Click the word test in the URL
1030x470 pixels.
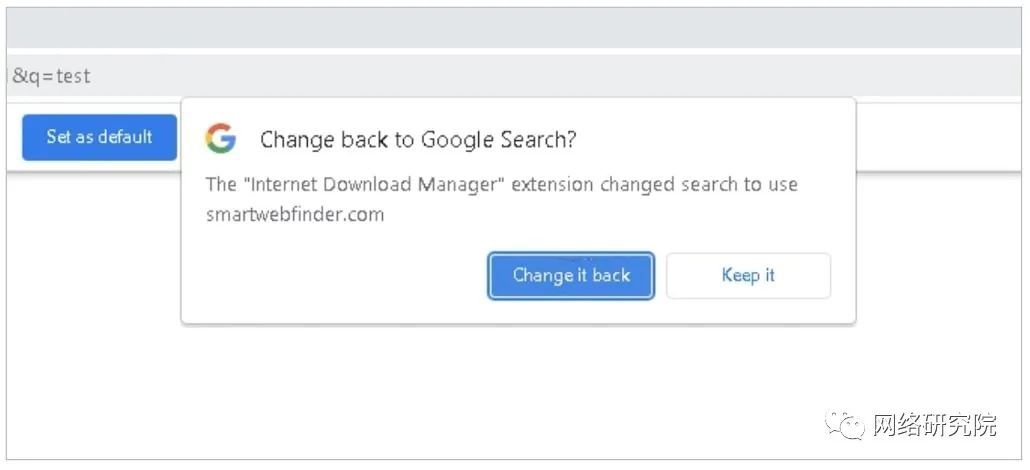73,76
